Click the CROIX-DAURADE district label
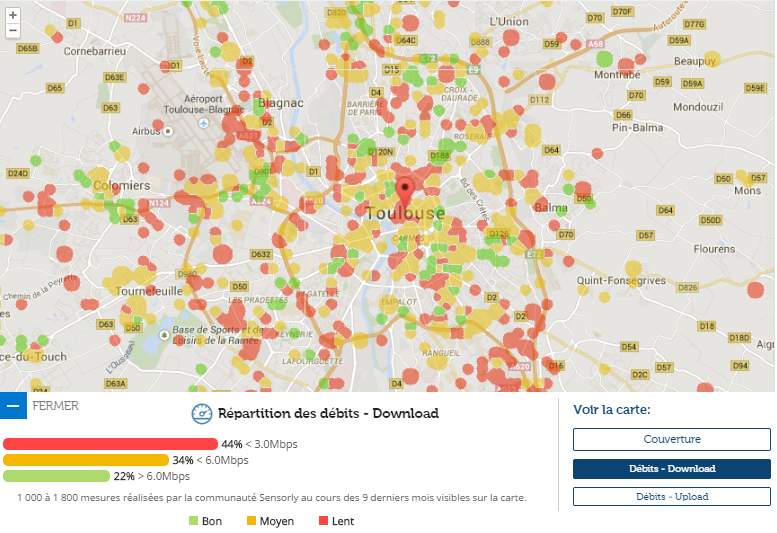The height and width of the screenshot is (533, 777). click(459, 94)
